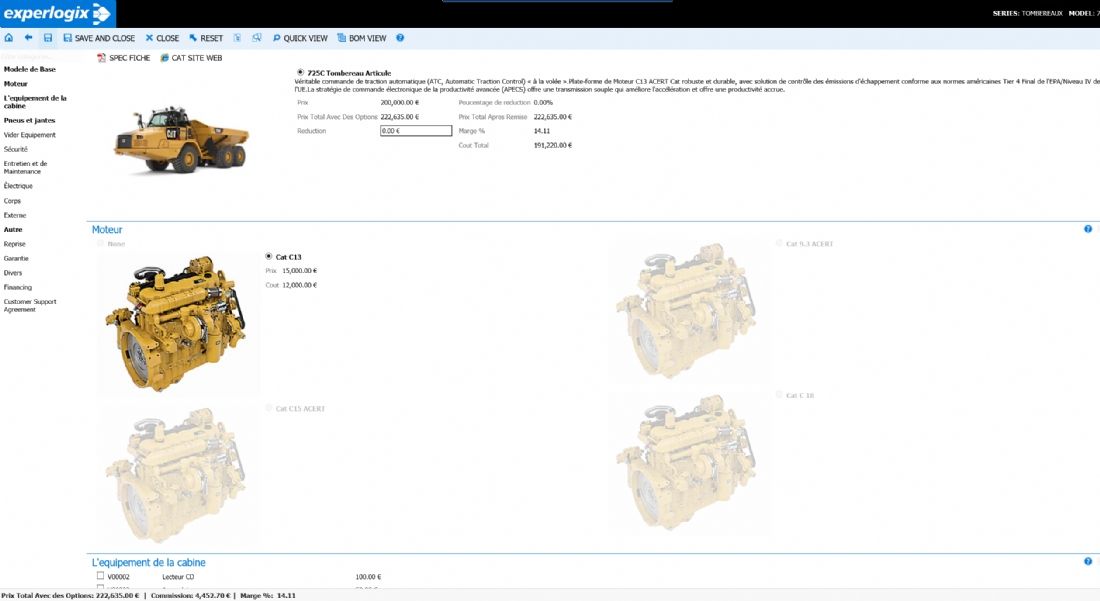
Task: Open the Spec Fiche PDF
Action: coord(123,58)
